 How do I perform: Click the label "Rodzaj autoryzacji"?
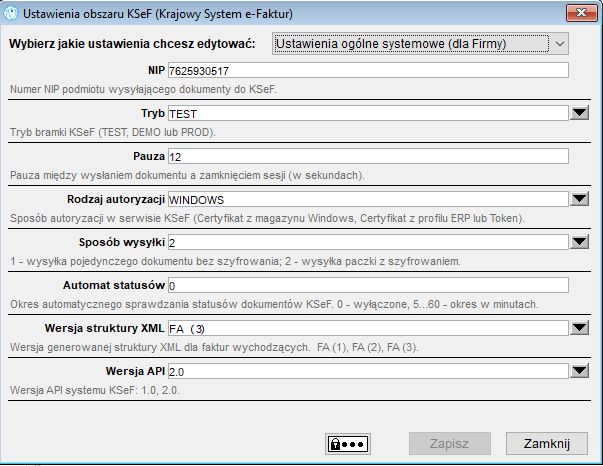[x=116, y=200]
